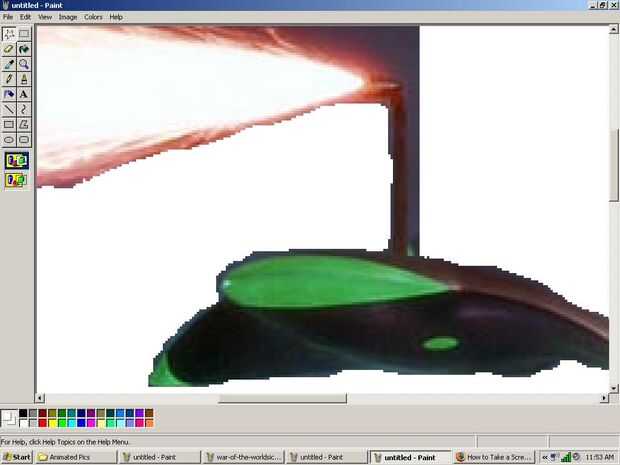The height and width of the screenshot is (465, 620).
Task: Select the Text tool
Action: click(x=24, y=94)
